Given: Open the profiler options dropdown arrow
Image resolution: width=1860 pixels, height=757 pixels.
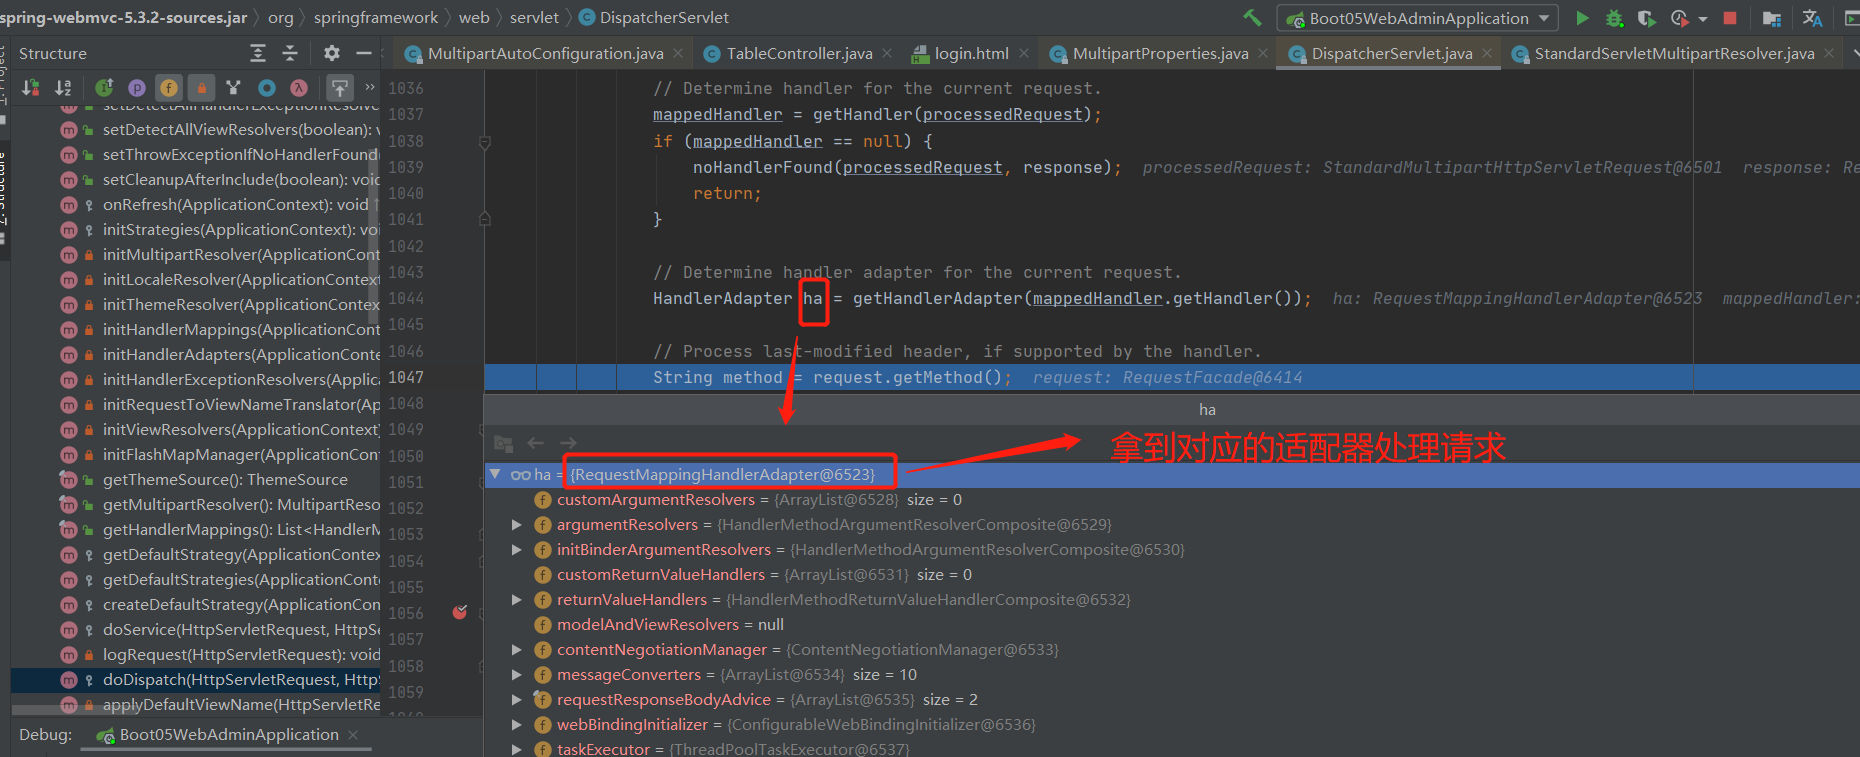Looking at the screenshot, I should pos(1702,19).
